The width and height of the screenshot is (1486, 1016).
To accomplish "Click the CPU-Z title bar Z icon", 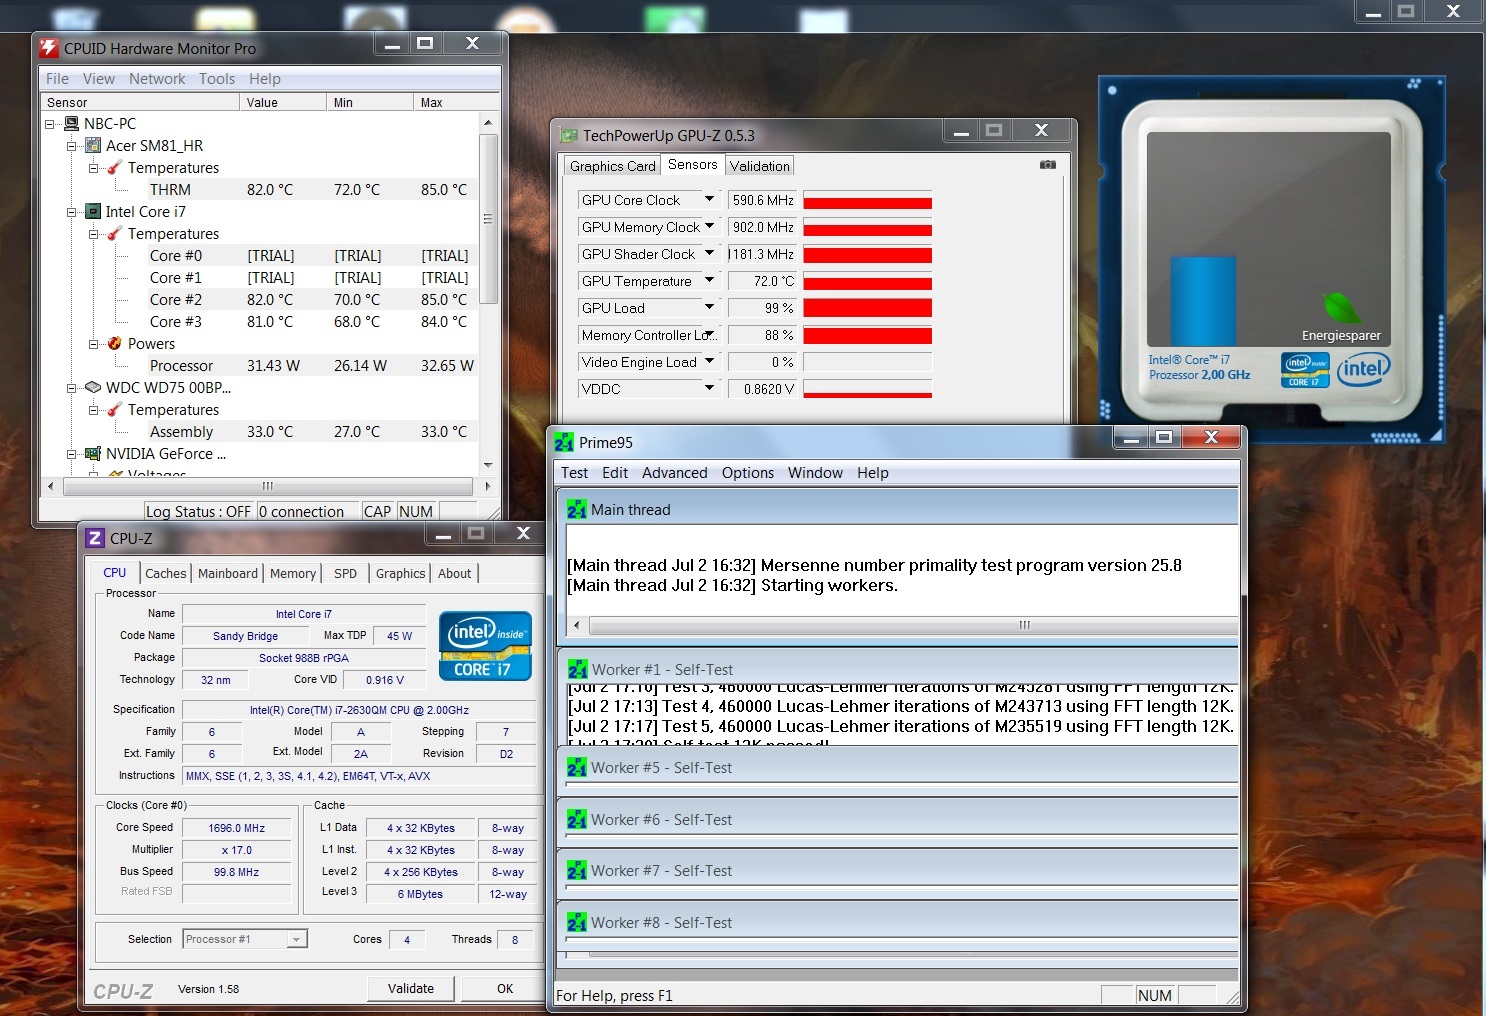I will click(x=95, y=538).
